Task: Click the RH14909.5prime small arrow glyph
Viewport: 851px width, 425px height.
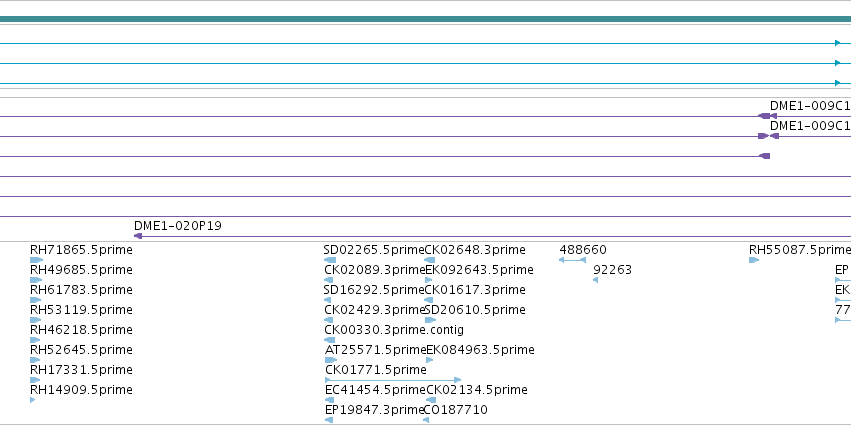Action: click(33, 400)
